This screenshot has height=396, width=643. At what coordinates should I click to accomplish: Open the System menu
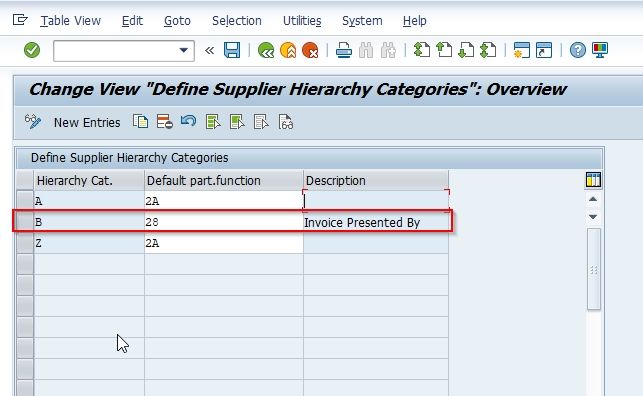coord(362,20)
